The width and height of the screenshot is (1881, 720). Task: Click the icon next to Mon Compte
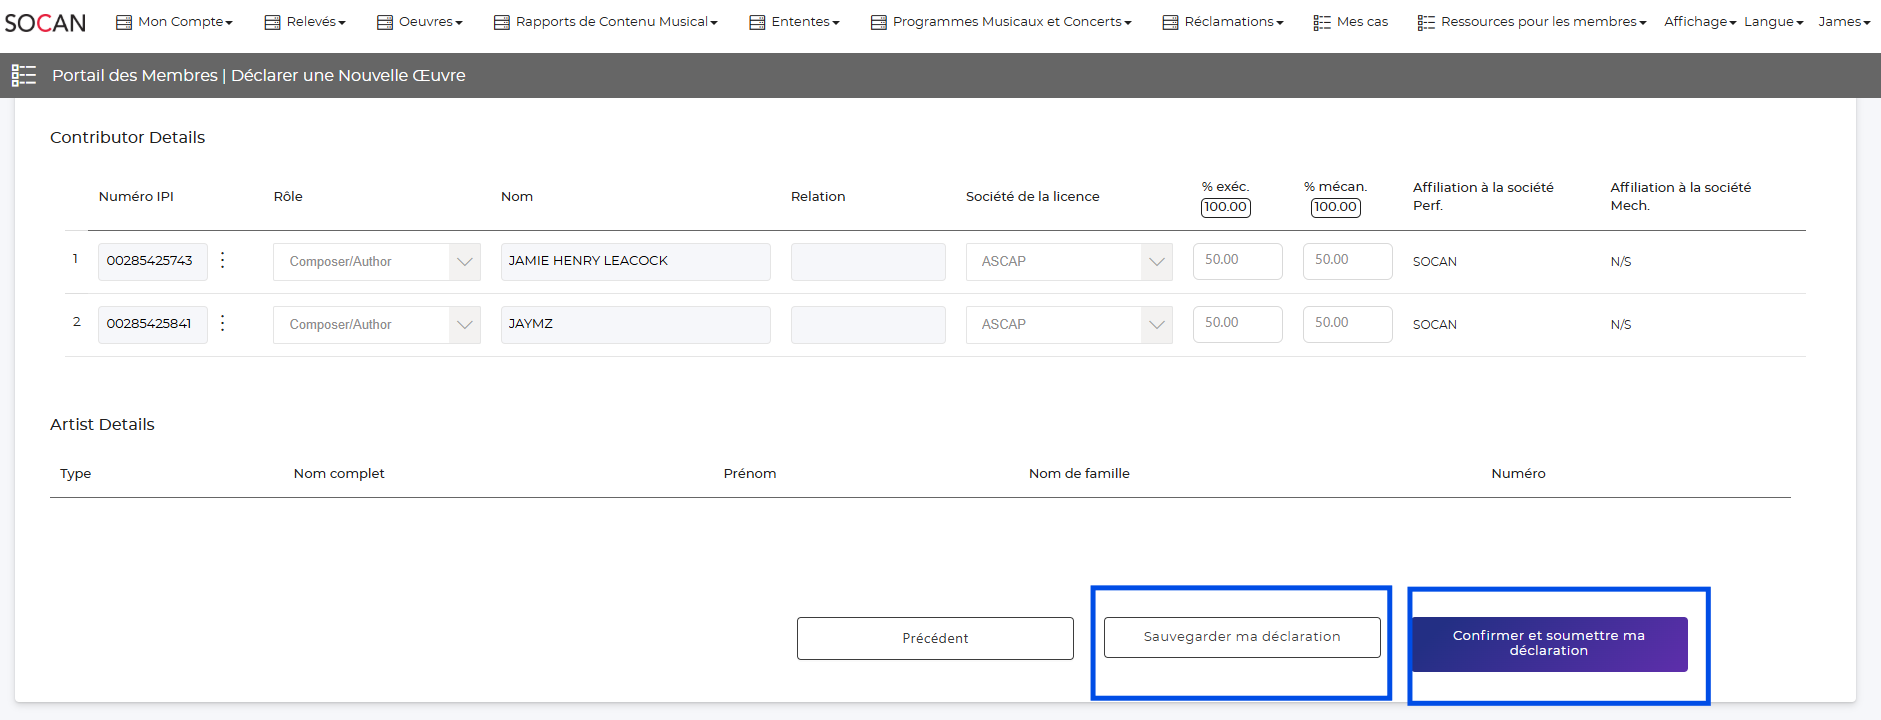point(124,22)
